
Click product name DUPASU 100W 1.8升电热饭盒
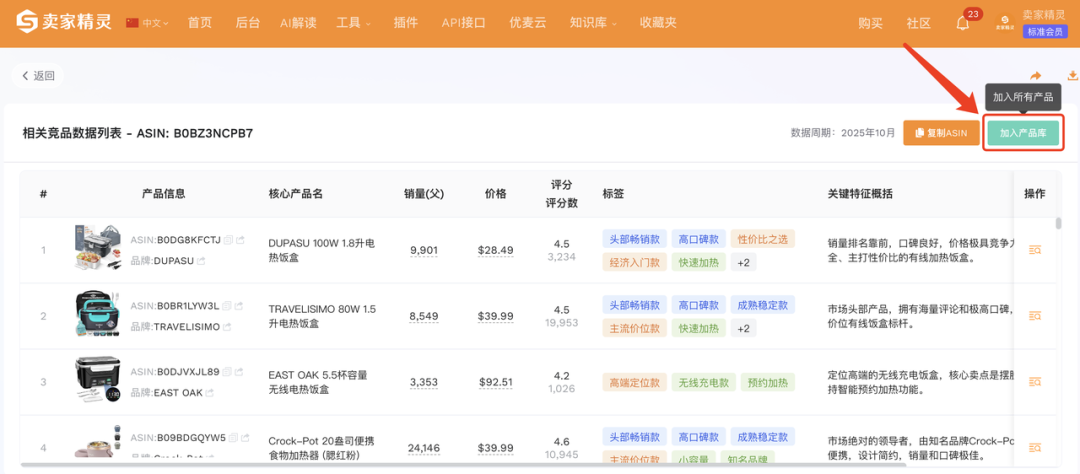pyautogui.click(x=322, y=250)
